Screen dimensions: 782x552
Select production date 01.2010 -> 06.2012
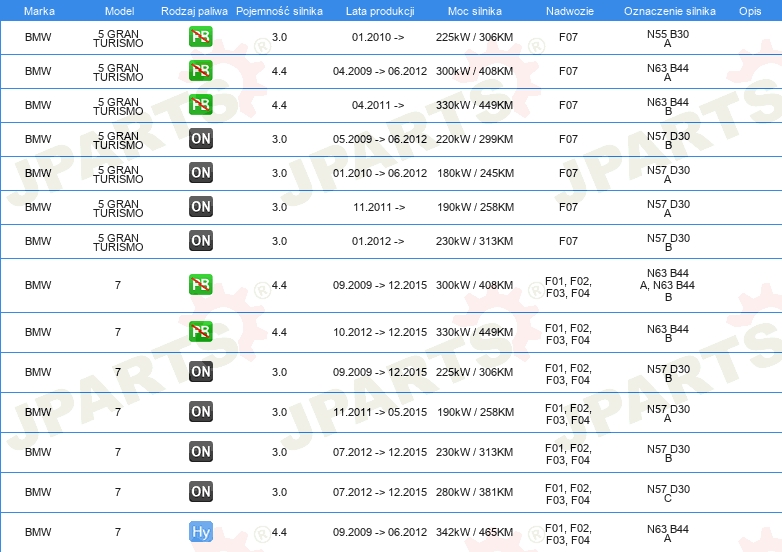pyautogui.click(x=380, y=173)
